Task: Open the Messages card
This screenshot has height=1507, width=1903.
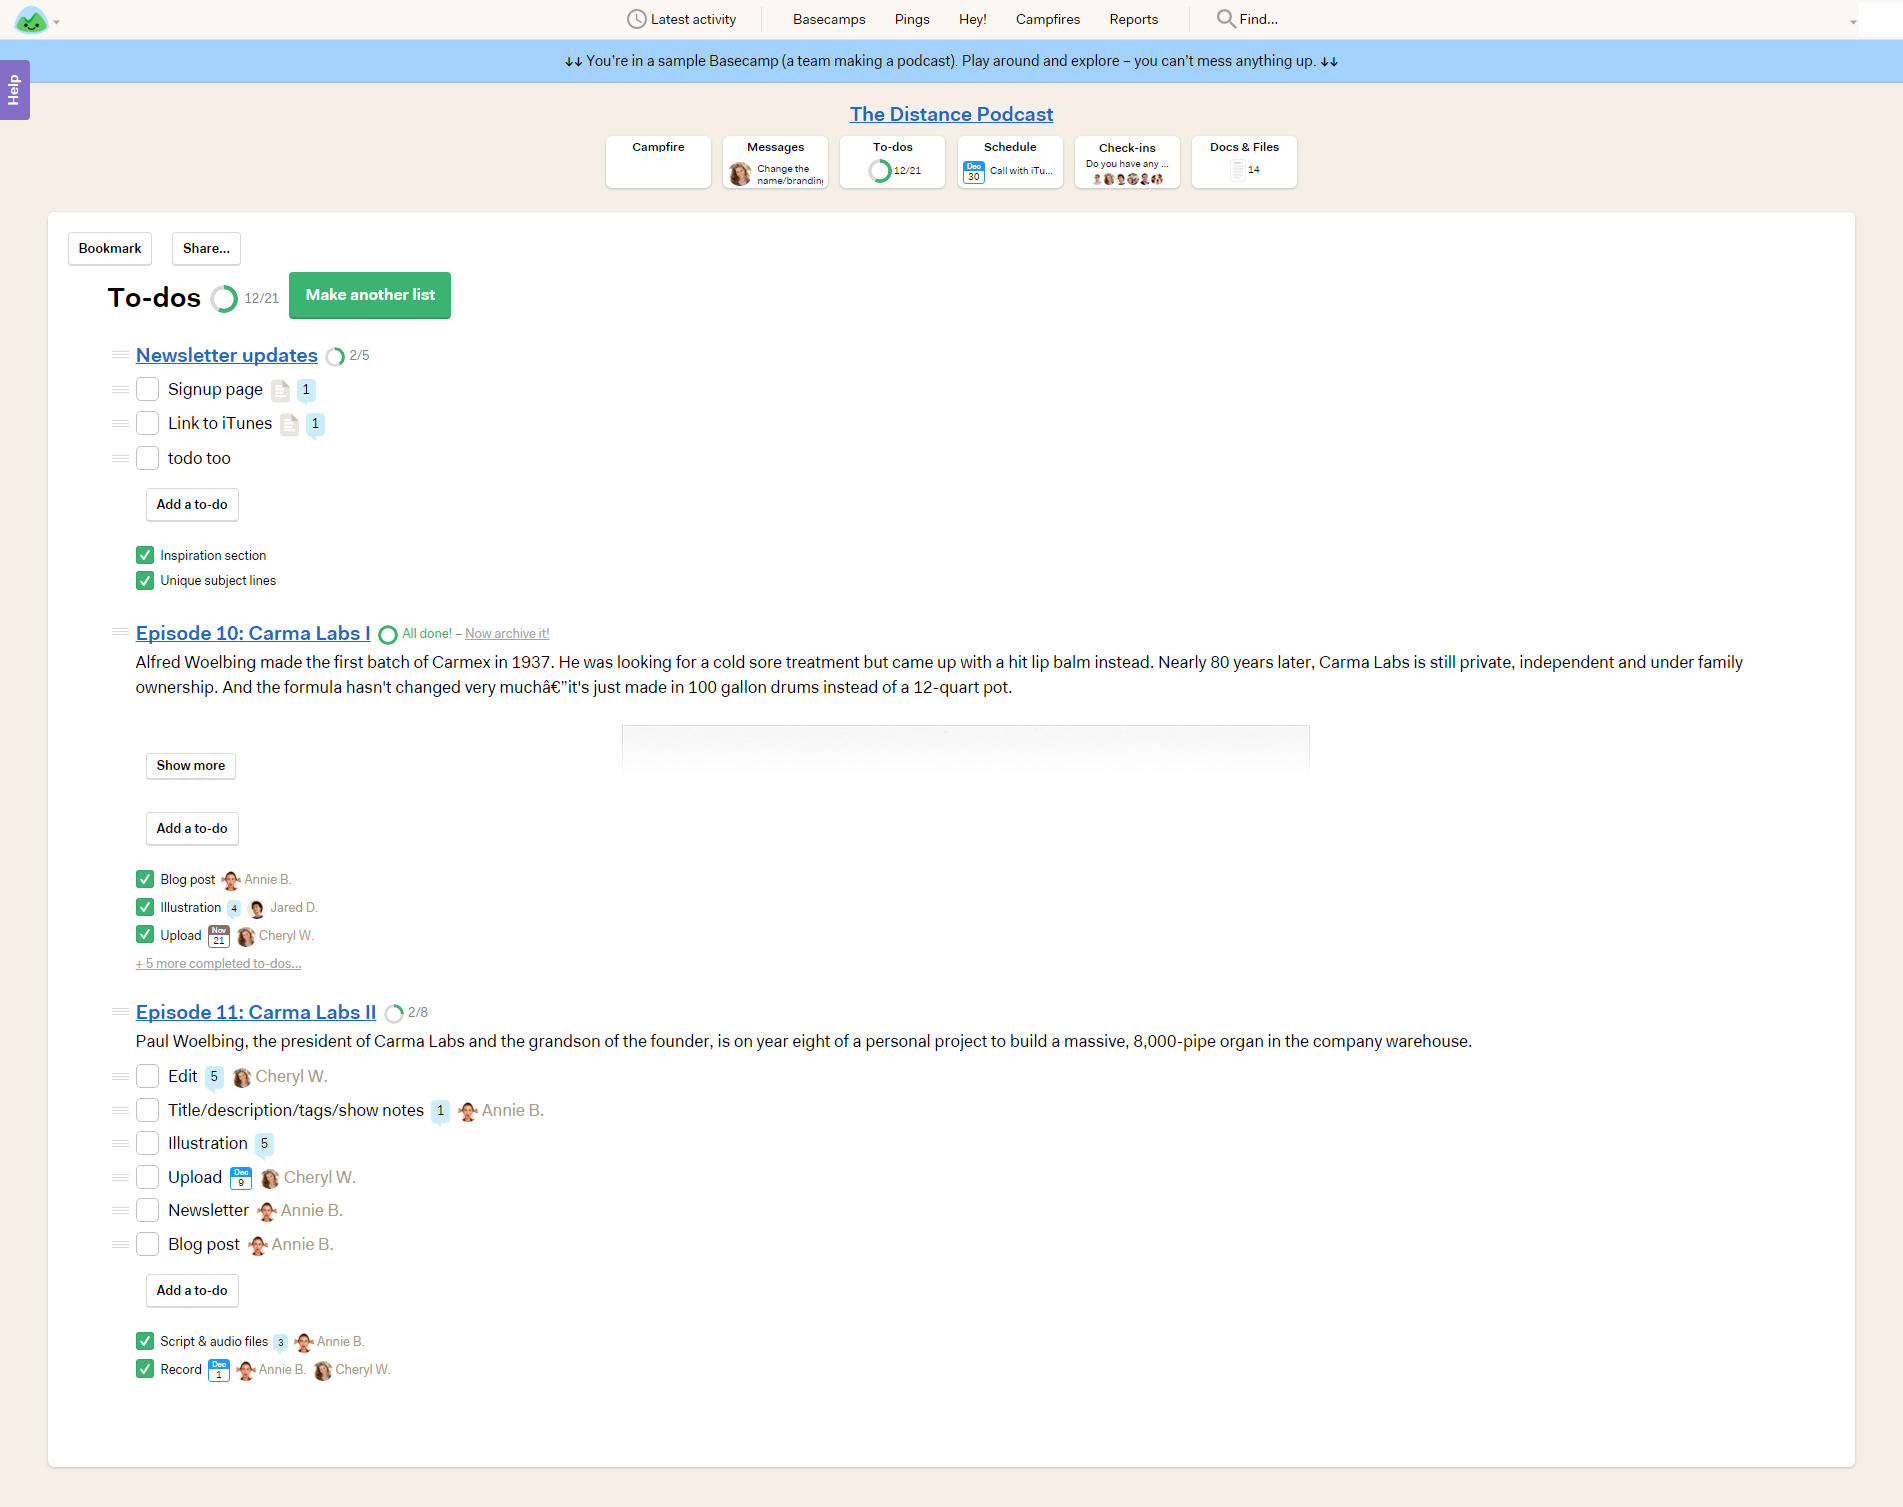Action: pyautogui.click(x=775, y=161)
